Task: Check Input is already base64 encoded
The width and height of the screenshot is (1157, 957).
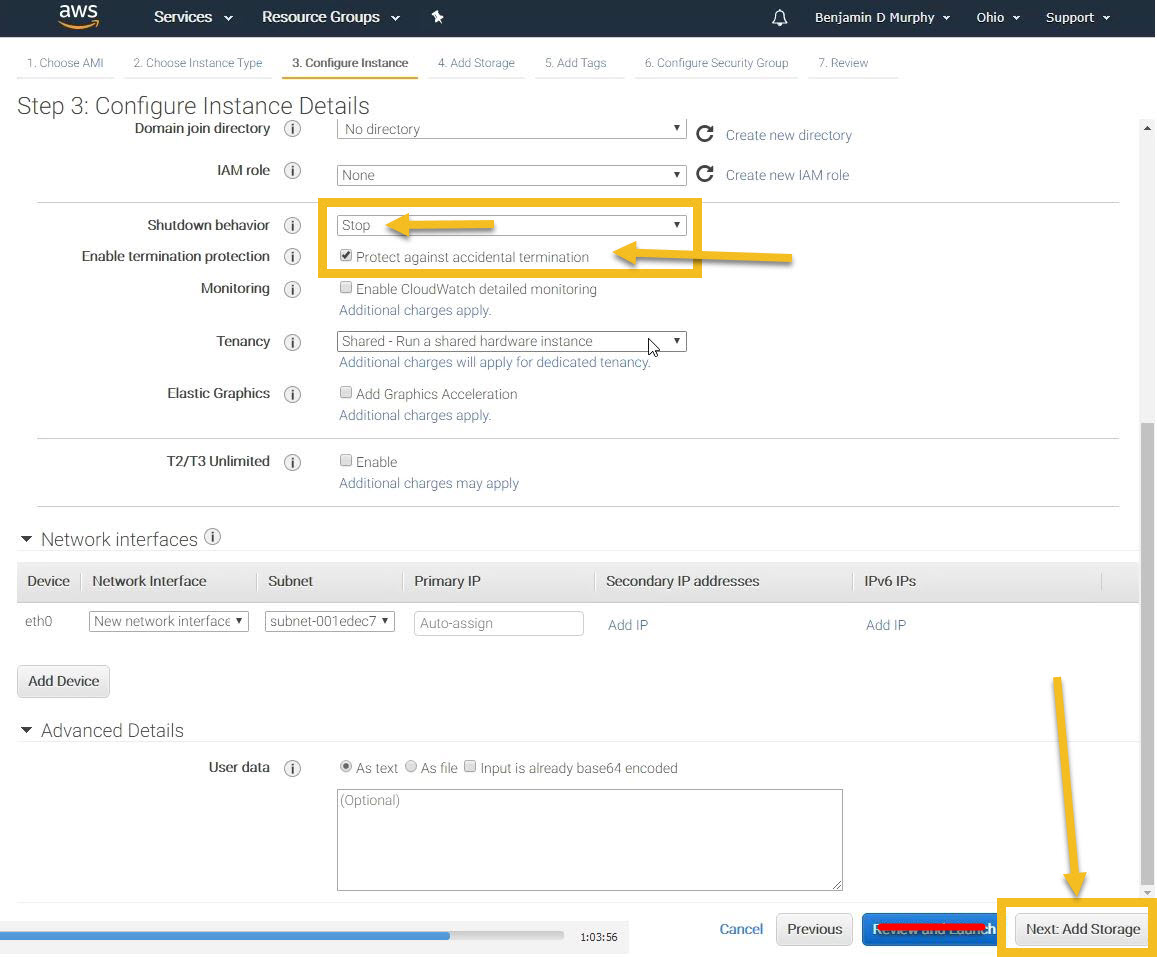Action: [470, 767]
